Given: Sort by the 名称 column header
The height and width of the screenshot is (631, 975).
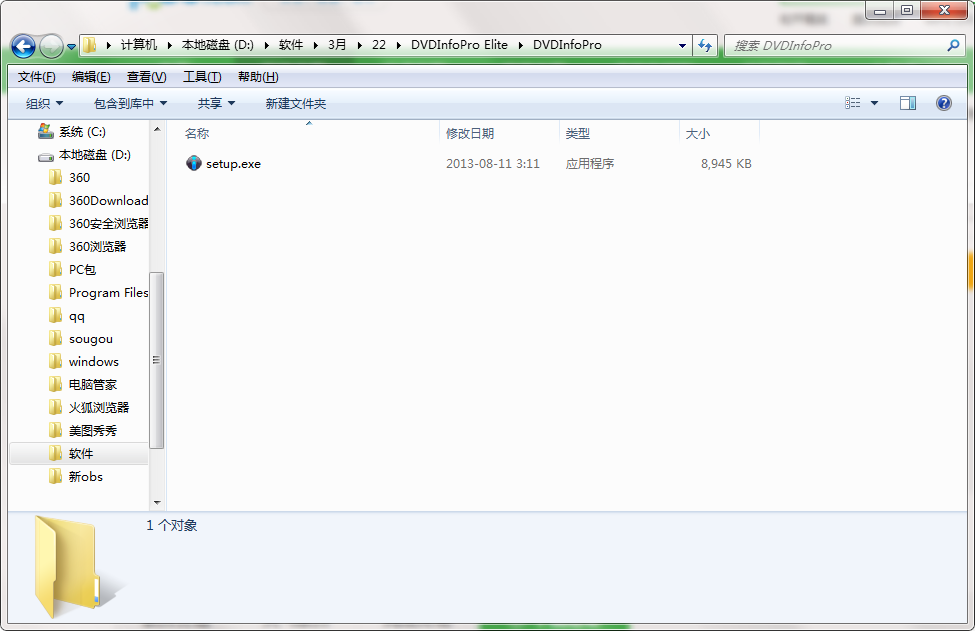Looking at the screenshot, I should pos(196,134).
